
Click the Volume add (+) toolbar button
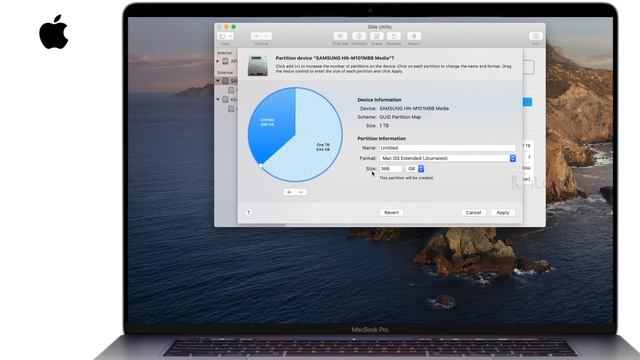(256, 36)
